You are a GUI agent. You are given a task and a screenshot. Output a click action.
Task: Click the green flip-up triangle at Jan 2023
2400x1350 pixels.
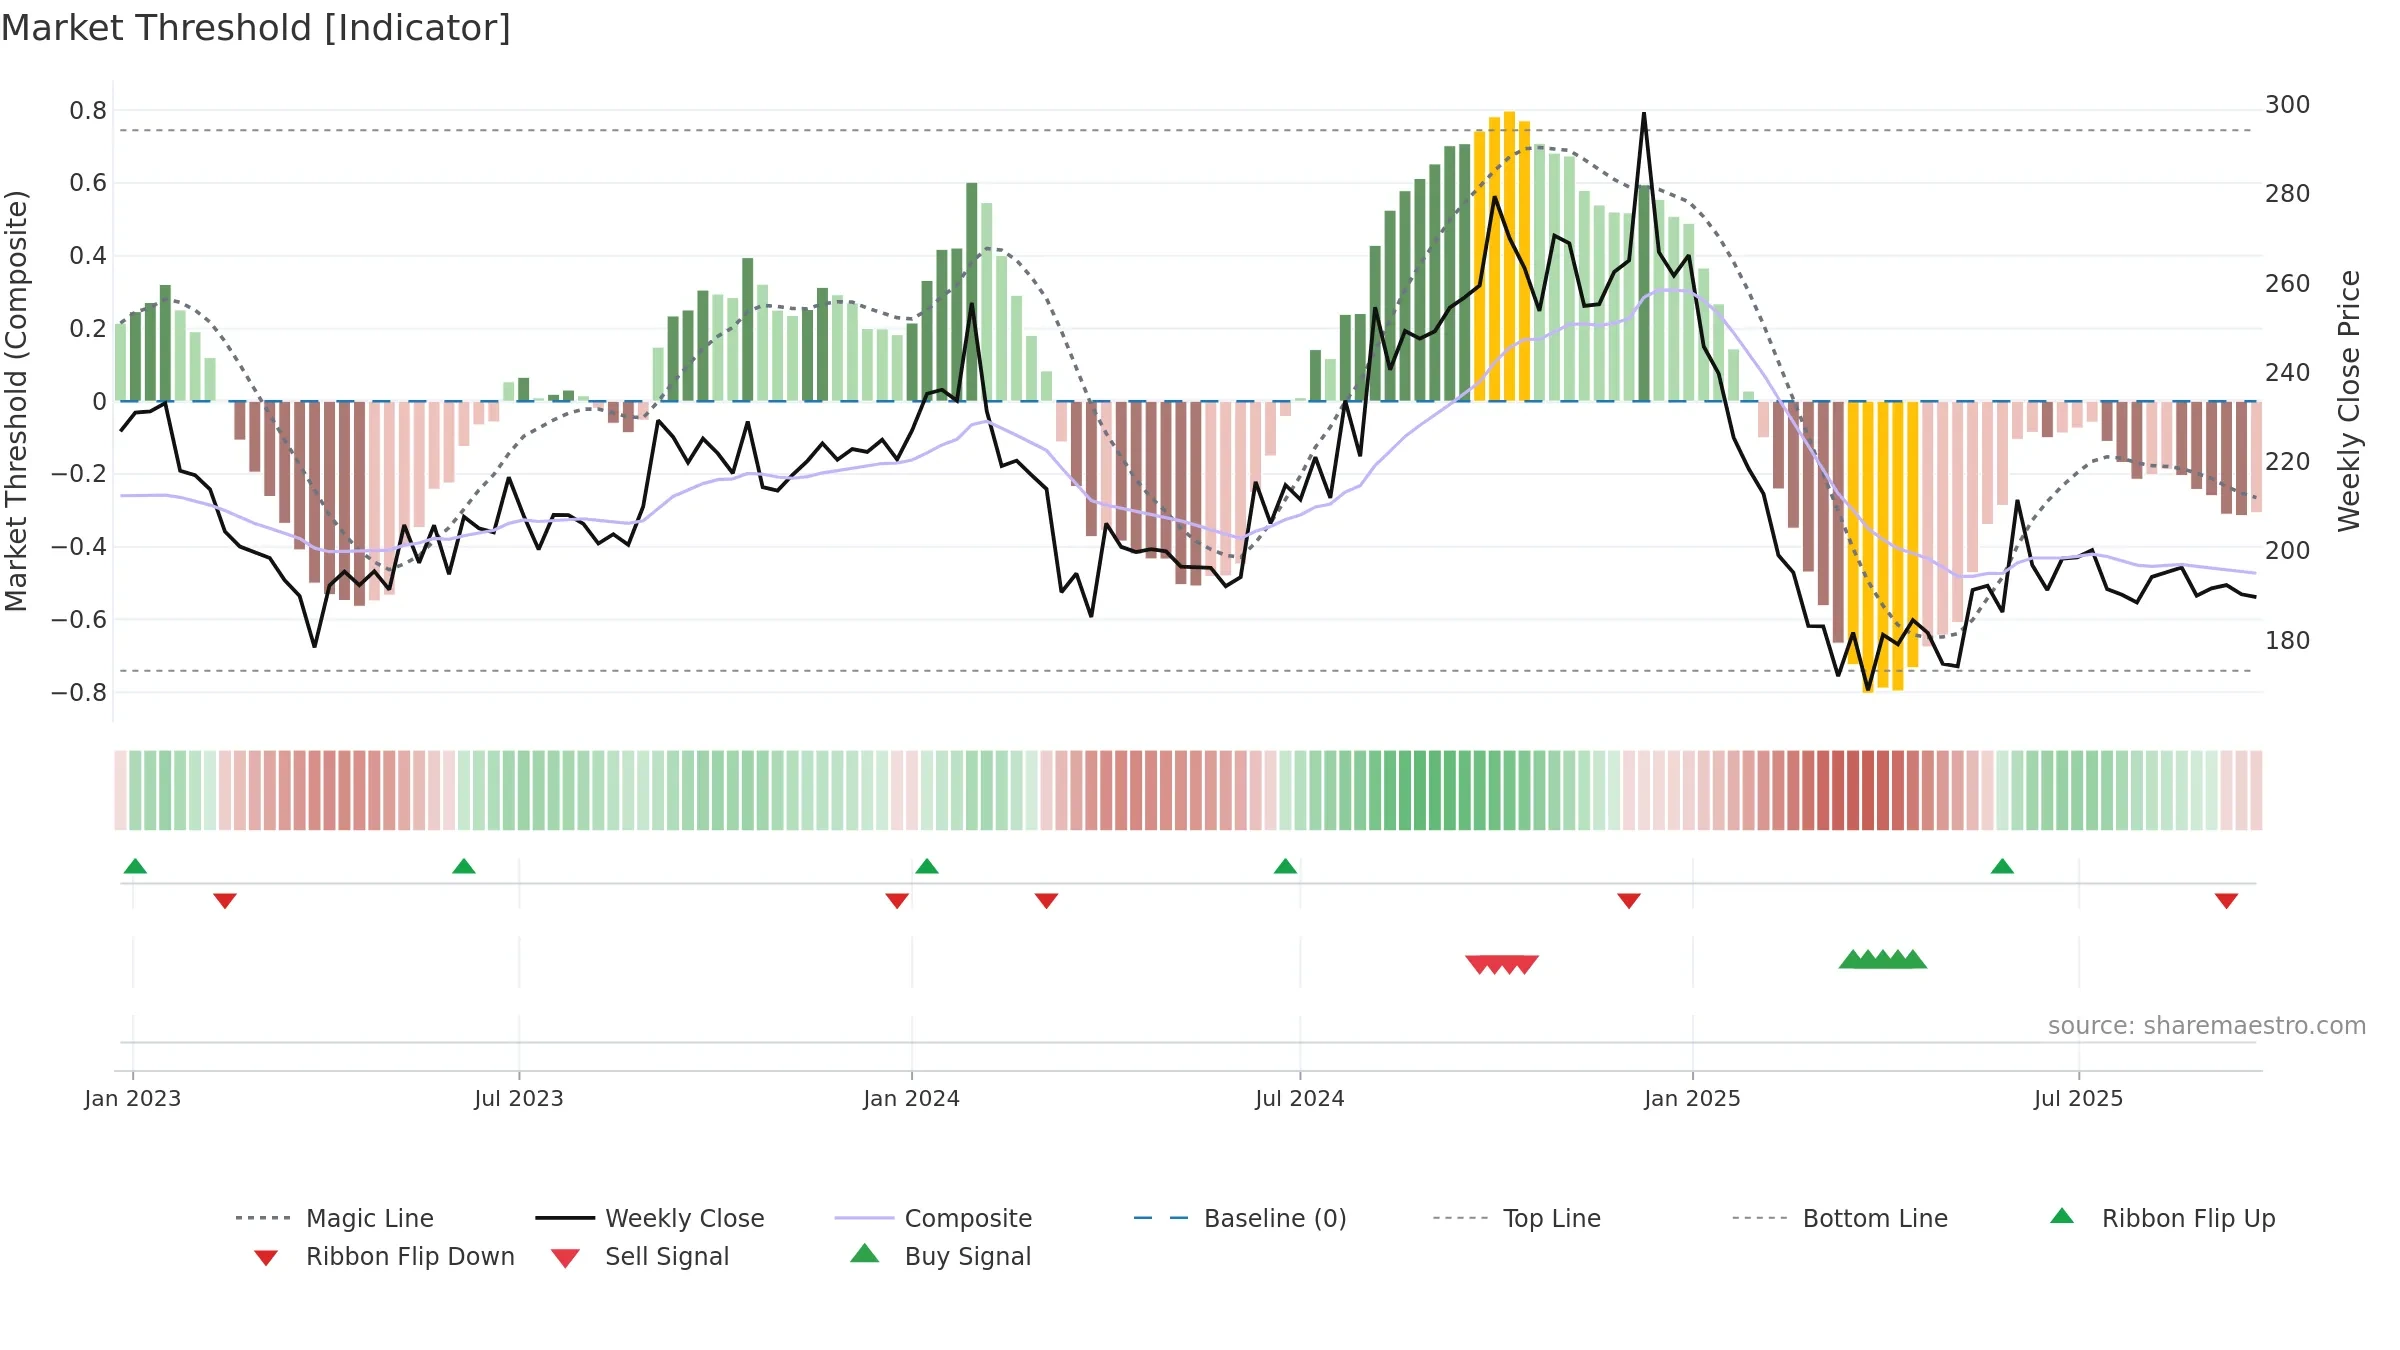pos(135,866)
